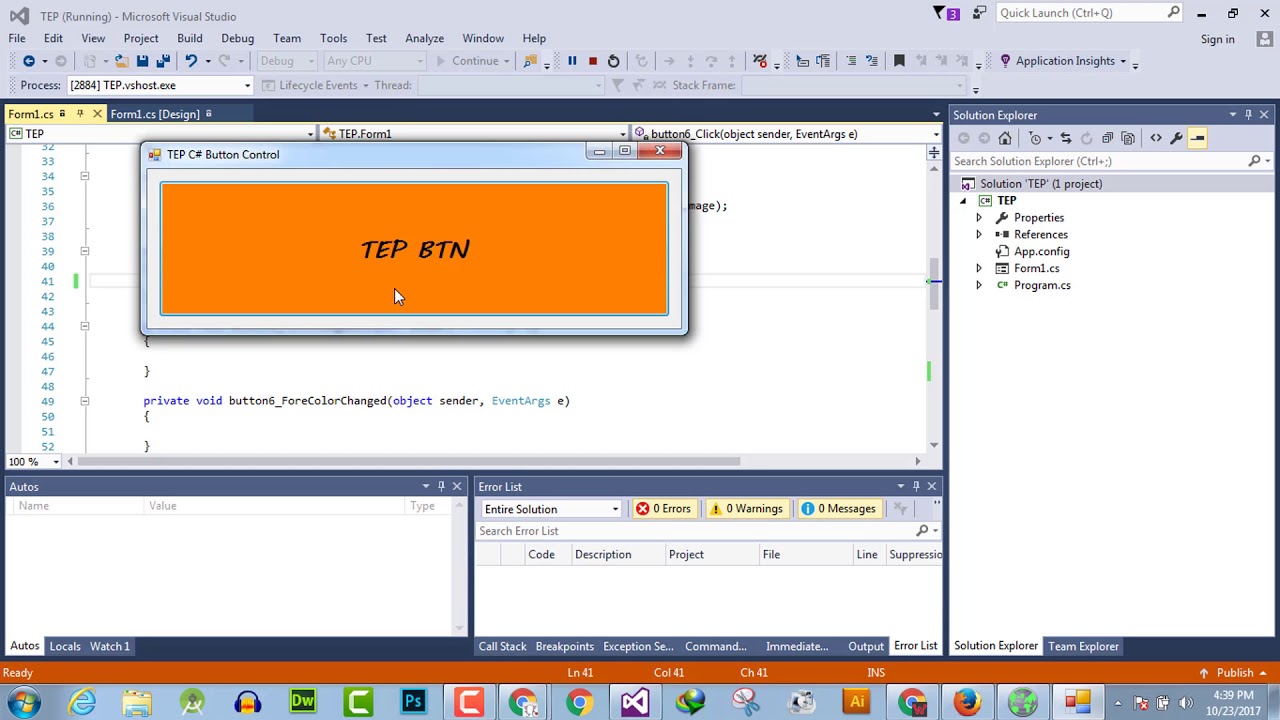
Task: Click the Quick Launch search magnifier
Action: click(x=1174, y=13)
